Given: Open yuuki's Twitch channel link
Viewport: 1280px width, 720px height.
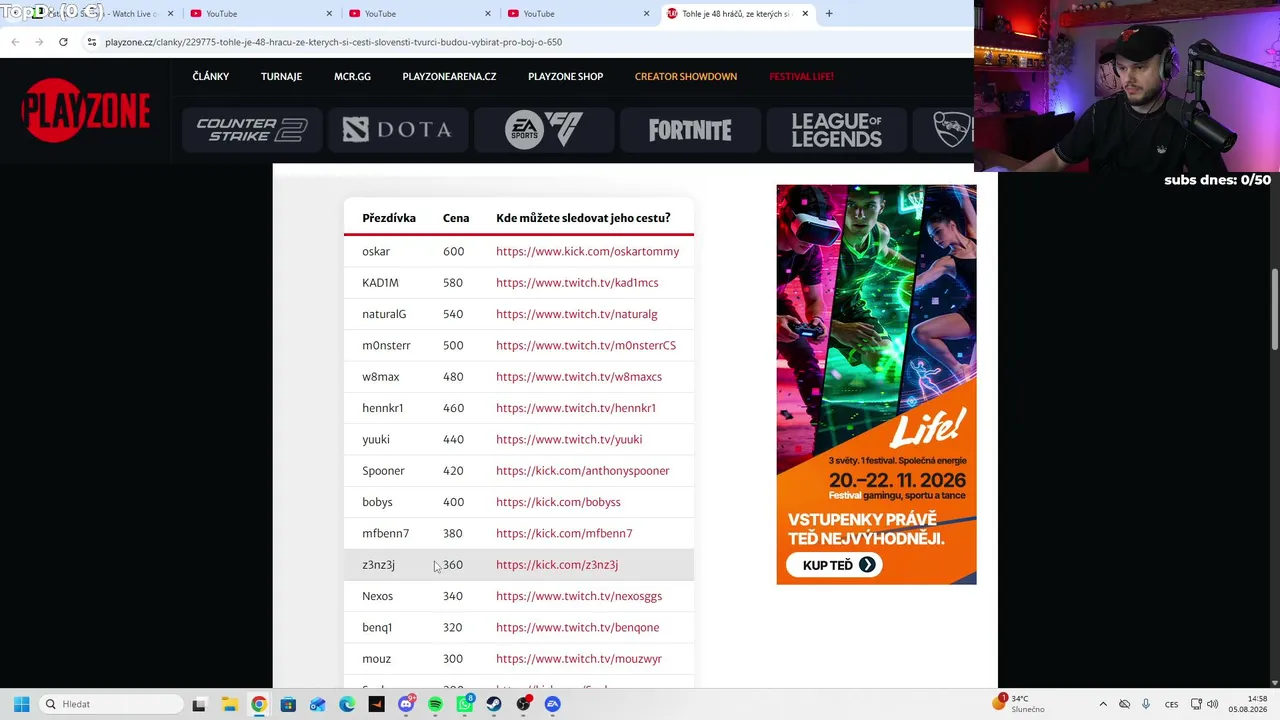Looking at the screenshot, I should (x=569, y=439).
